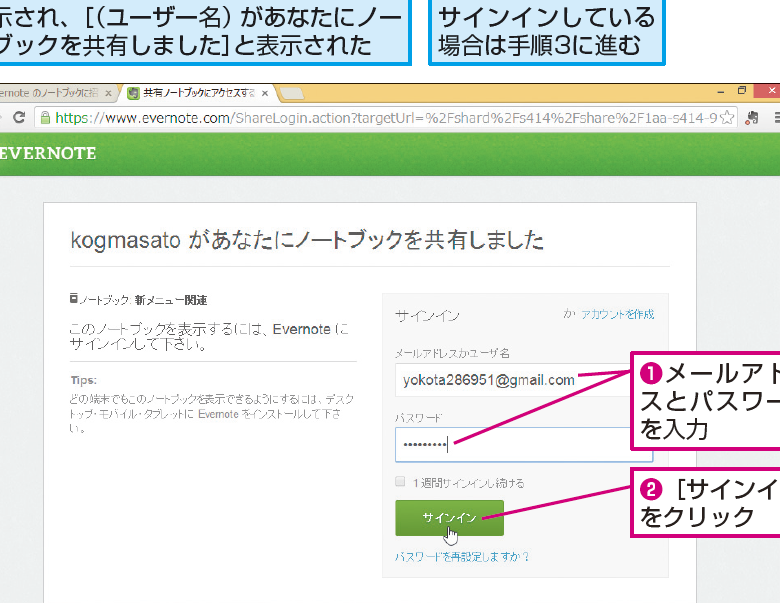Click the evernote.com URL address bar
Viewport: 780px width, 603px height.
pyautogui.click(x=386, y=118)
